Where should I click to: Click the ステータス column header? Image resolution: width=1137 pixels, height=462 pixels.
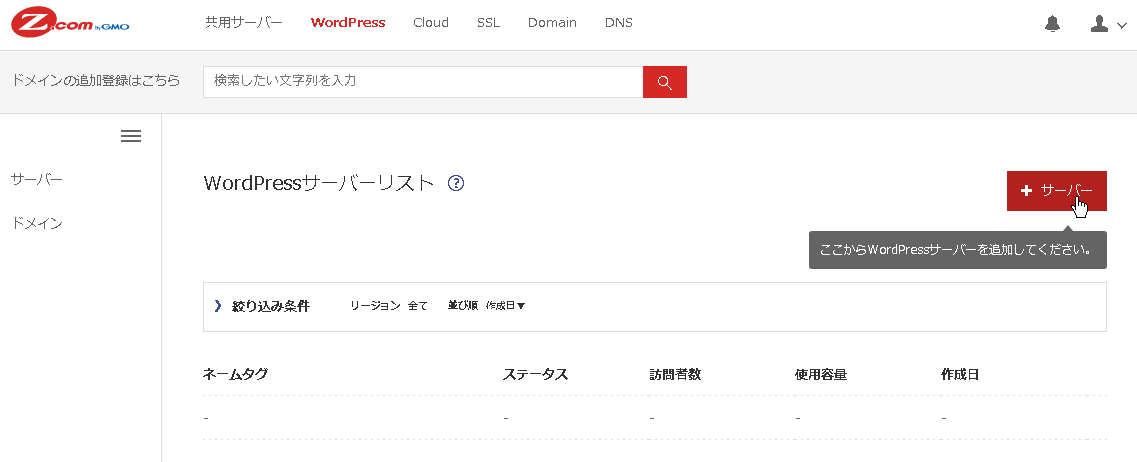(x=535, y=375)
